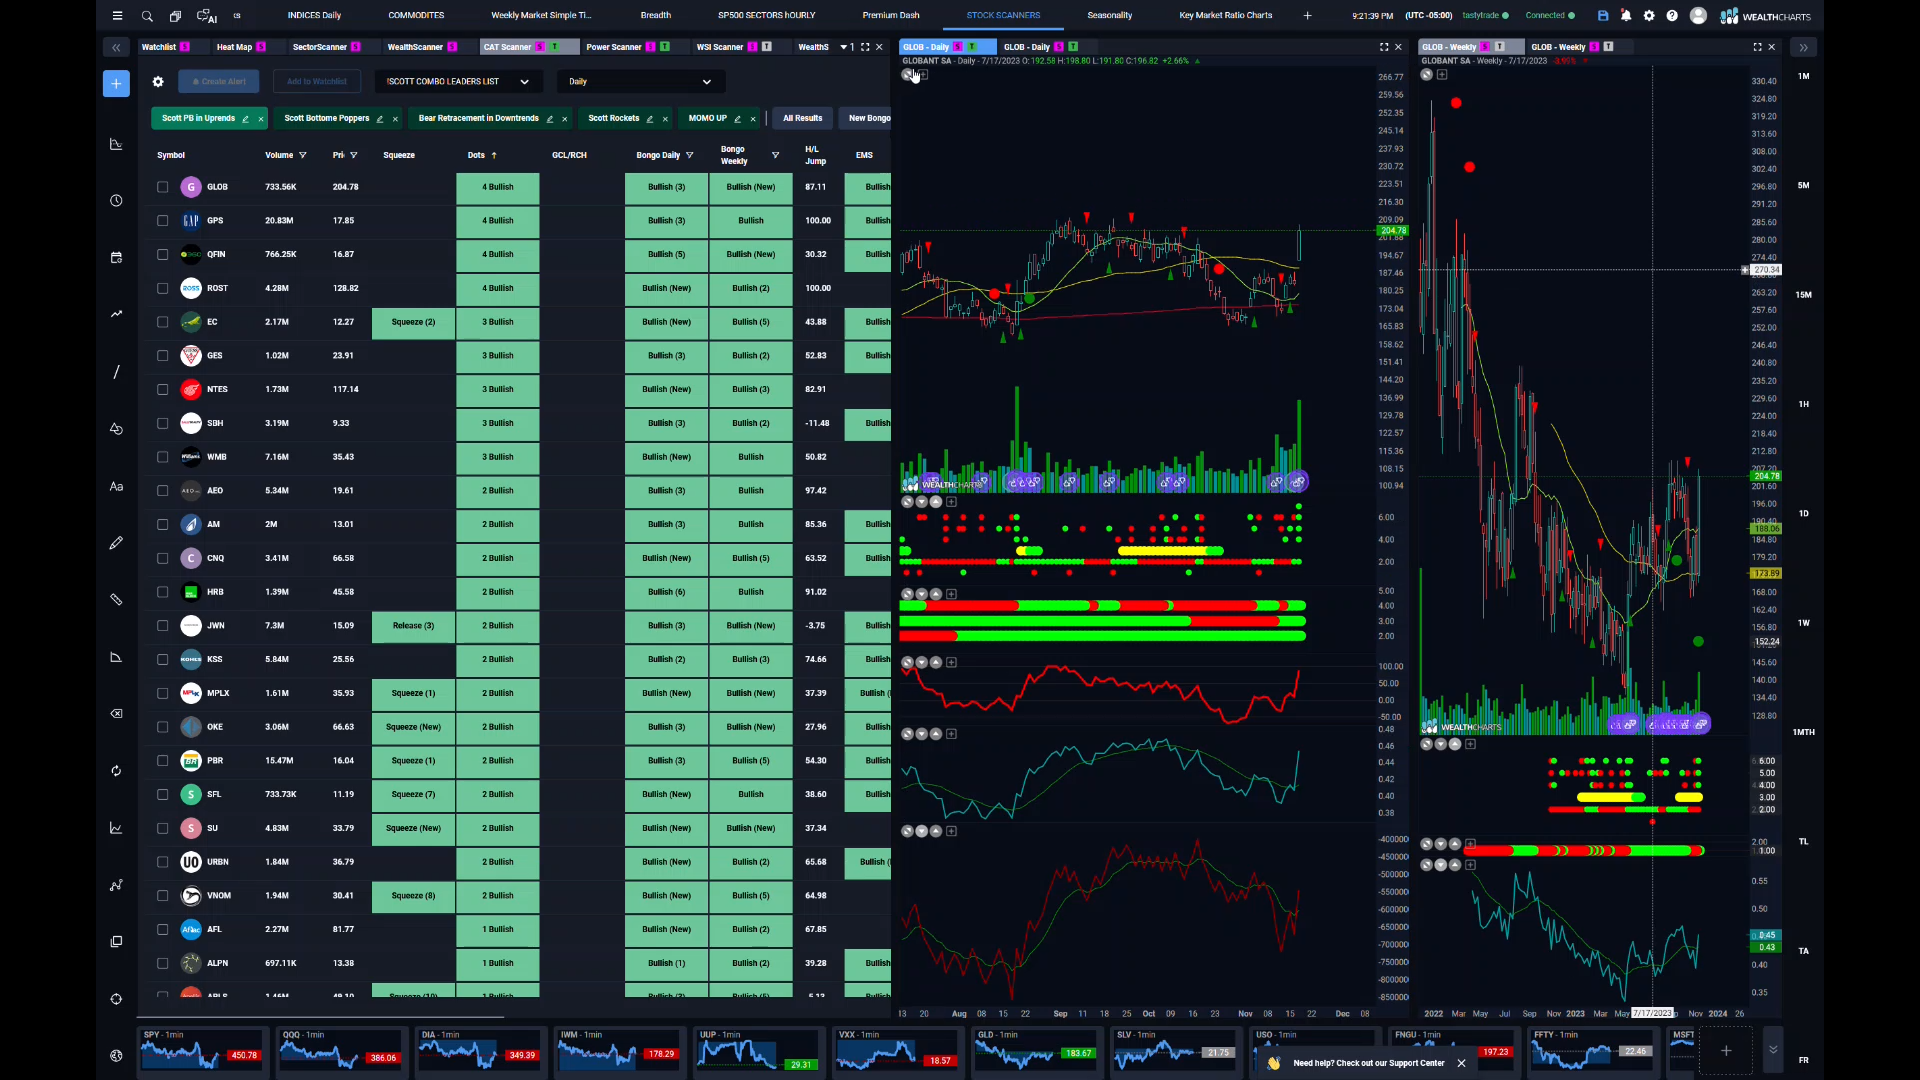1920x1080 pixels.
Task: Click the Create Alert button
Action: (219, 82)
